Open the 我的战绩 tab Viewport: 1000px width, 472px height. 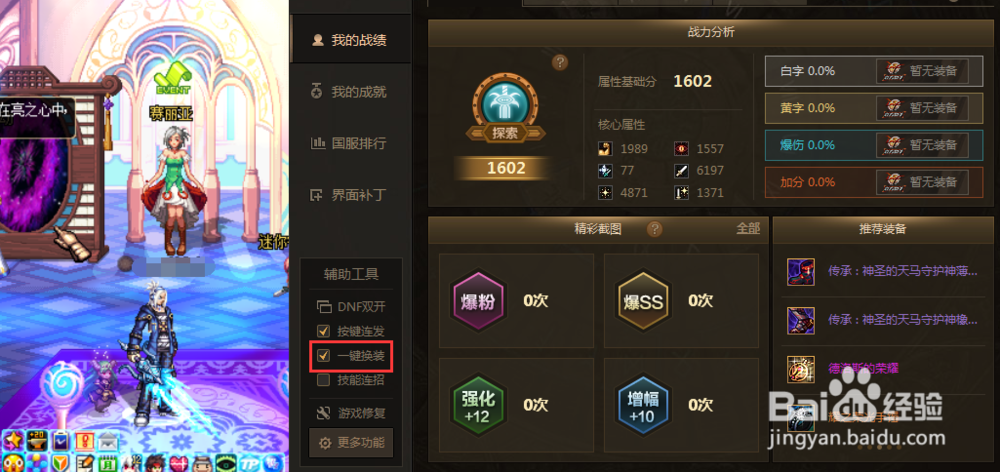[x=349, y=40]
